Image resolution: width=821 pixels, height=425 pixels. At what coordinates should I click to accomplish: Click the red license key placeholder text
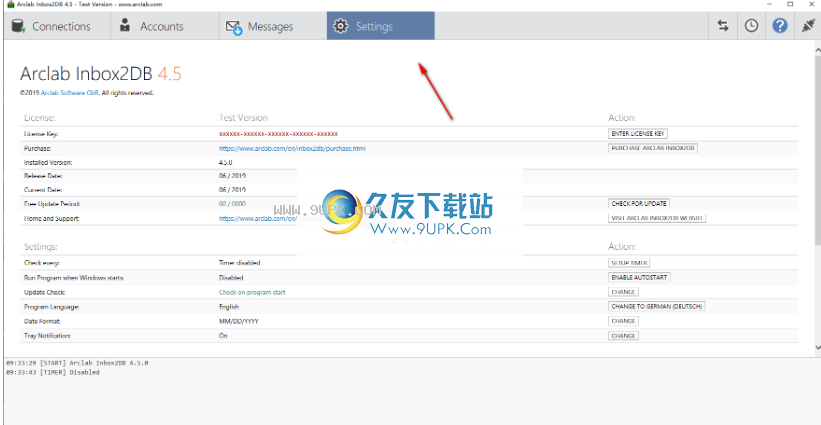pos(279,134)
